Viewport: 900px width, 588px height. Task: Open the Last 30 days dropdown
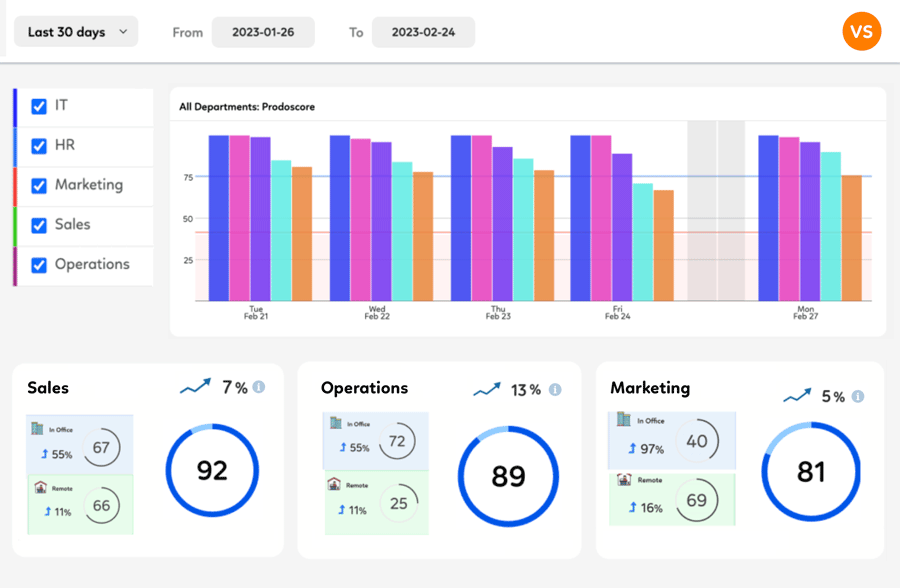tap(76, 32)
